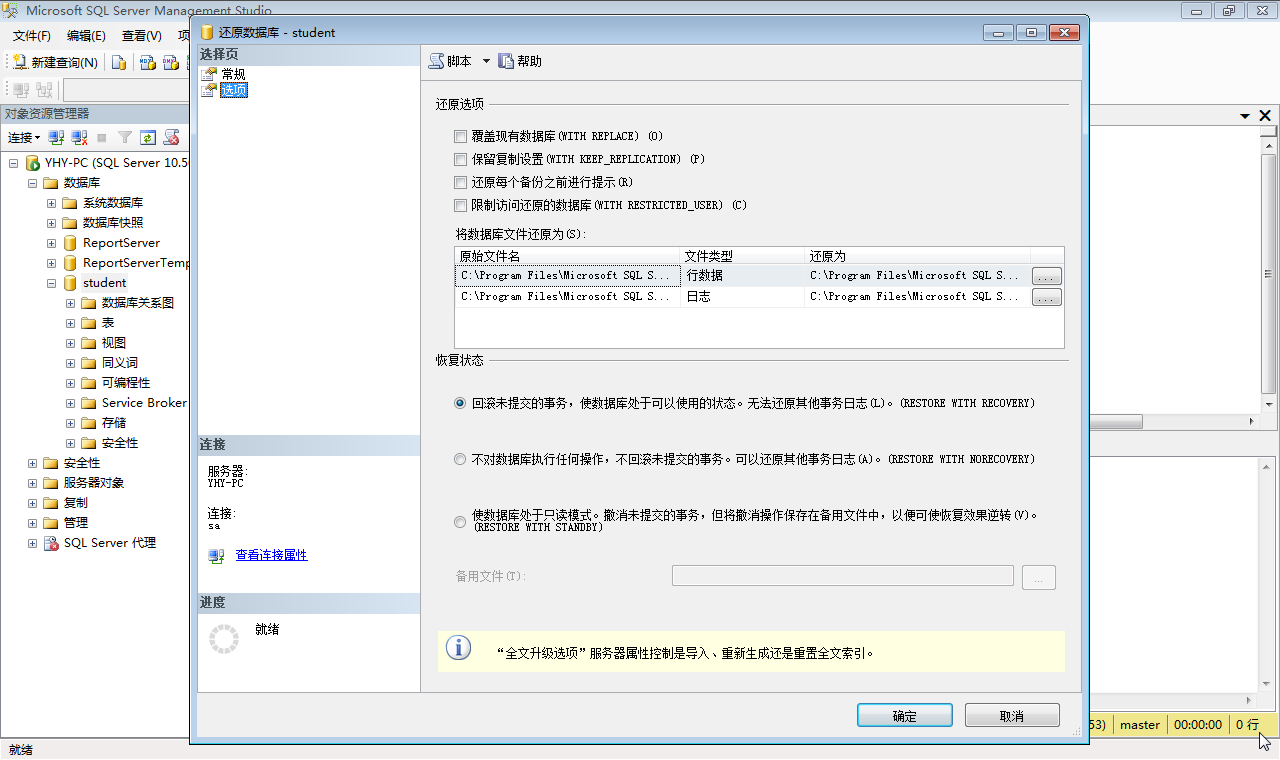
Task: Enable 覆盖现有数据库 (WITH REPLACE) checkbox
Action: point(461,136)
